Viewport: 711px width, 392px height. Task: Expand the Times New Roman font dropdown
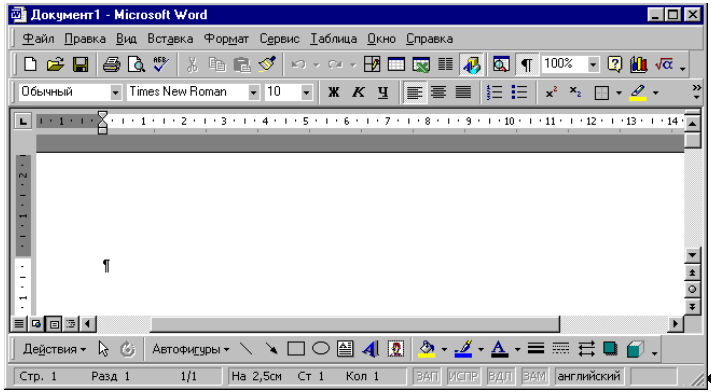click(254, 93)
